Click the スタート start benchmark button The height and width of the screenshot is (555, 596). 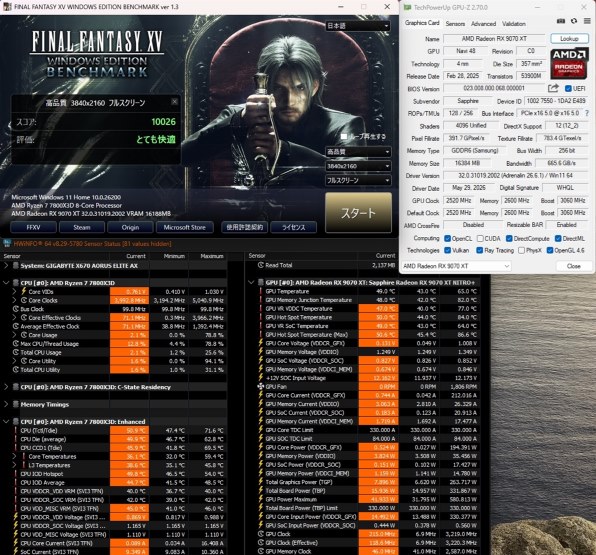[x=358, y=212]
